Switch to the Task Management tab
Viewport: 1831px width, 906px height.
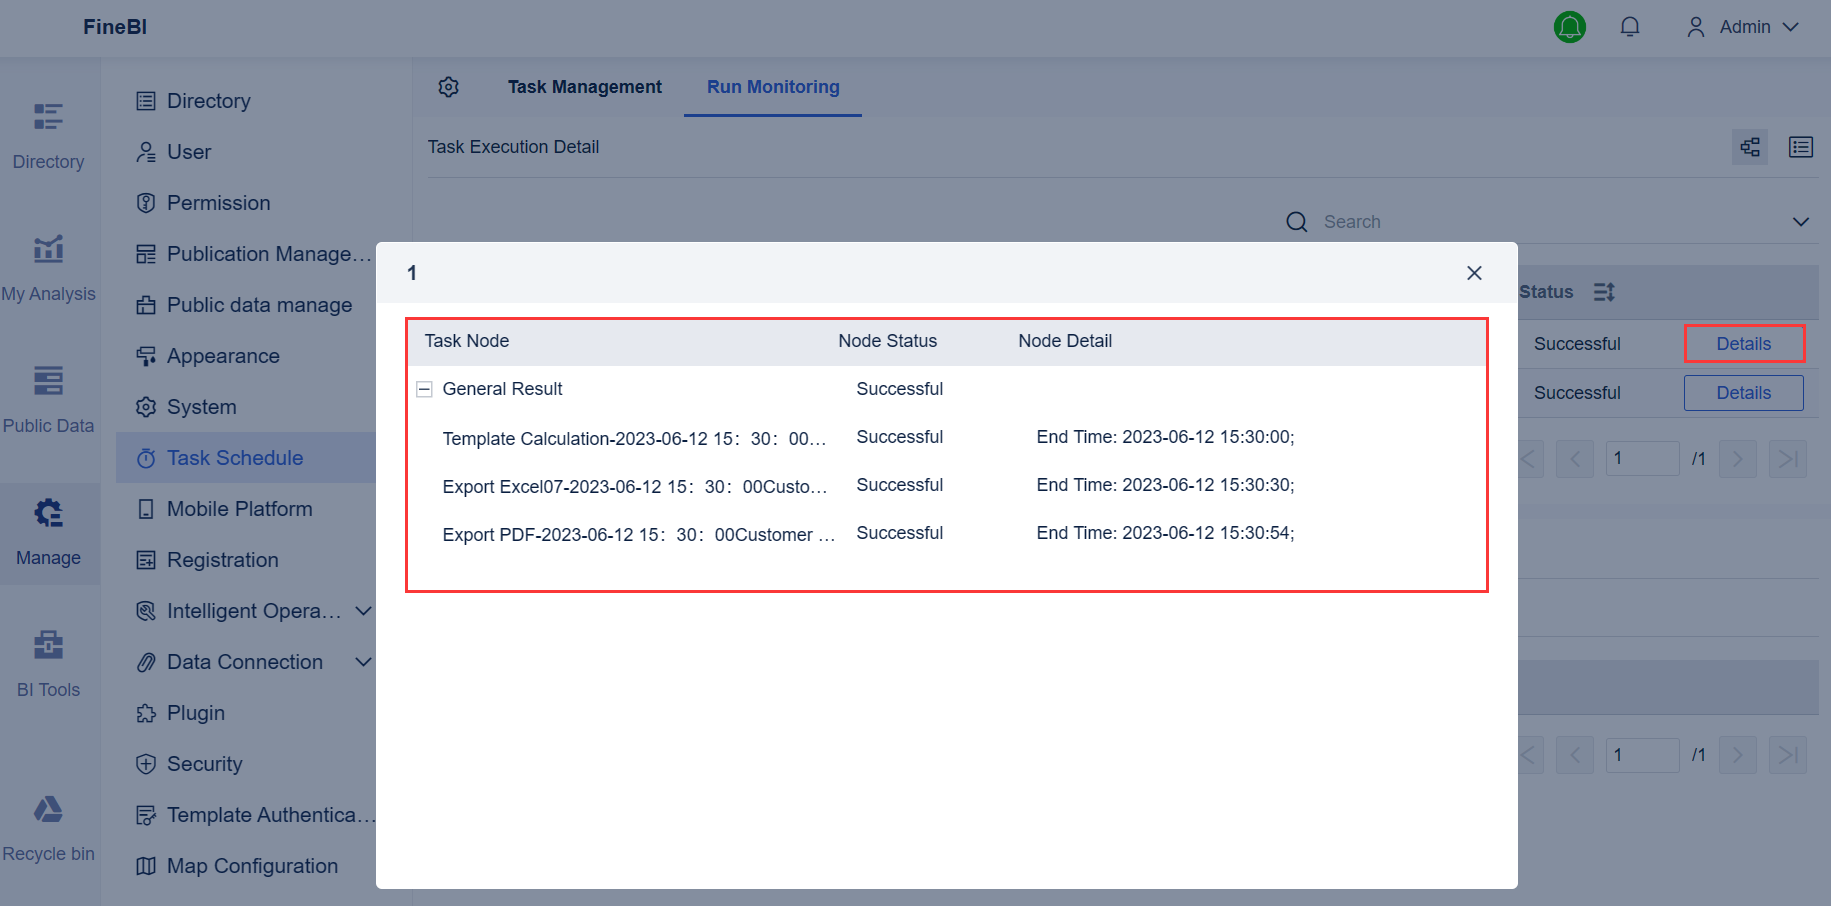[585, 87]
